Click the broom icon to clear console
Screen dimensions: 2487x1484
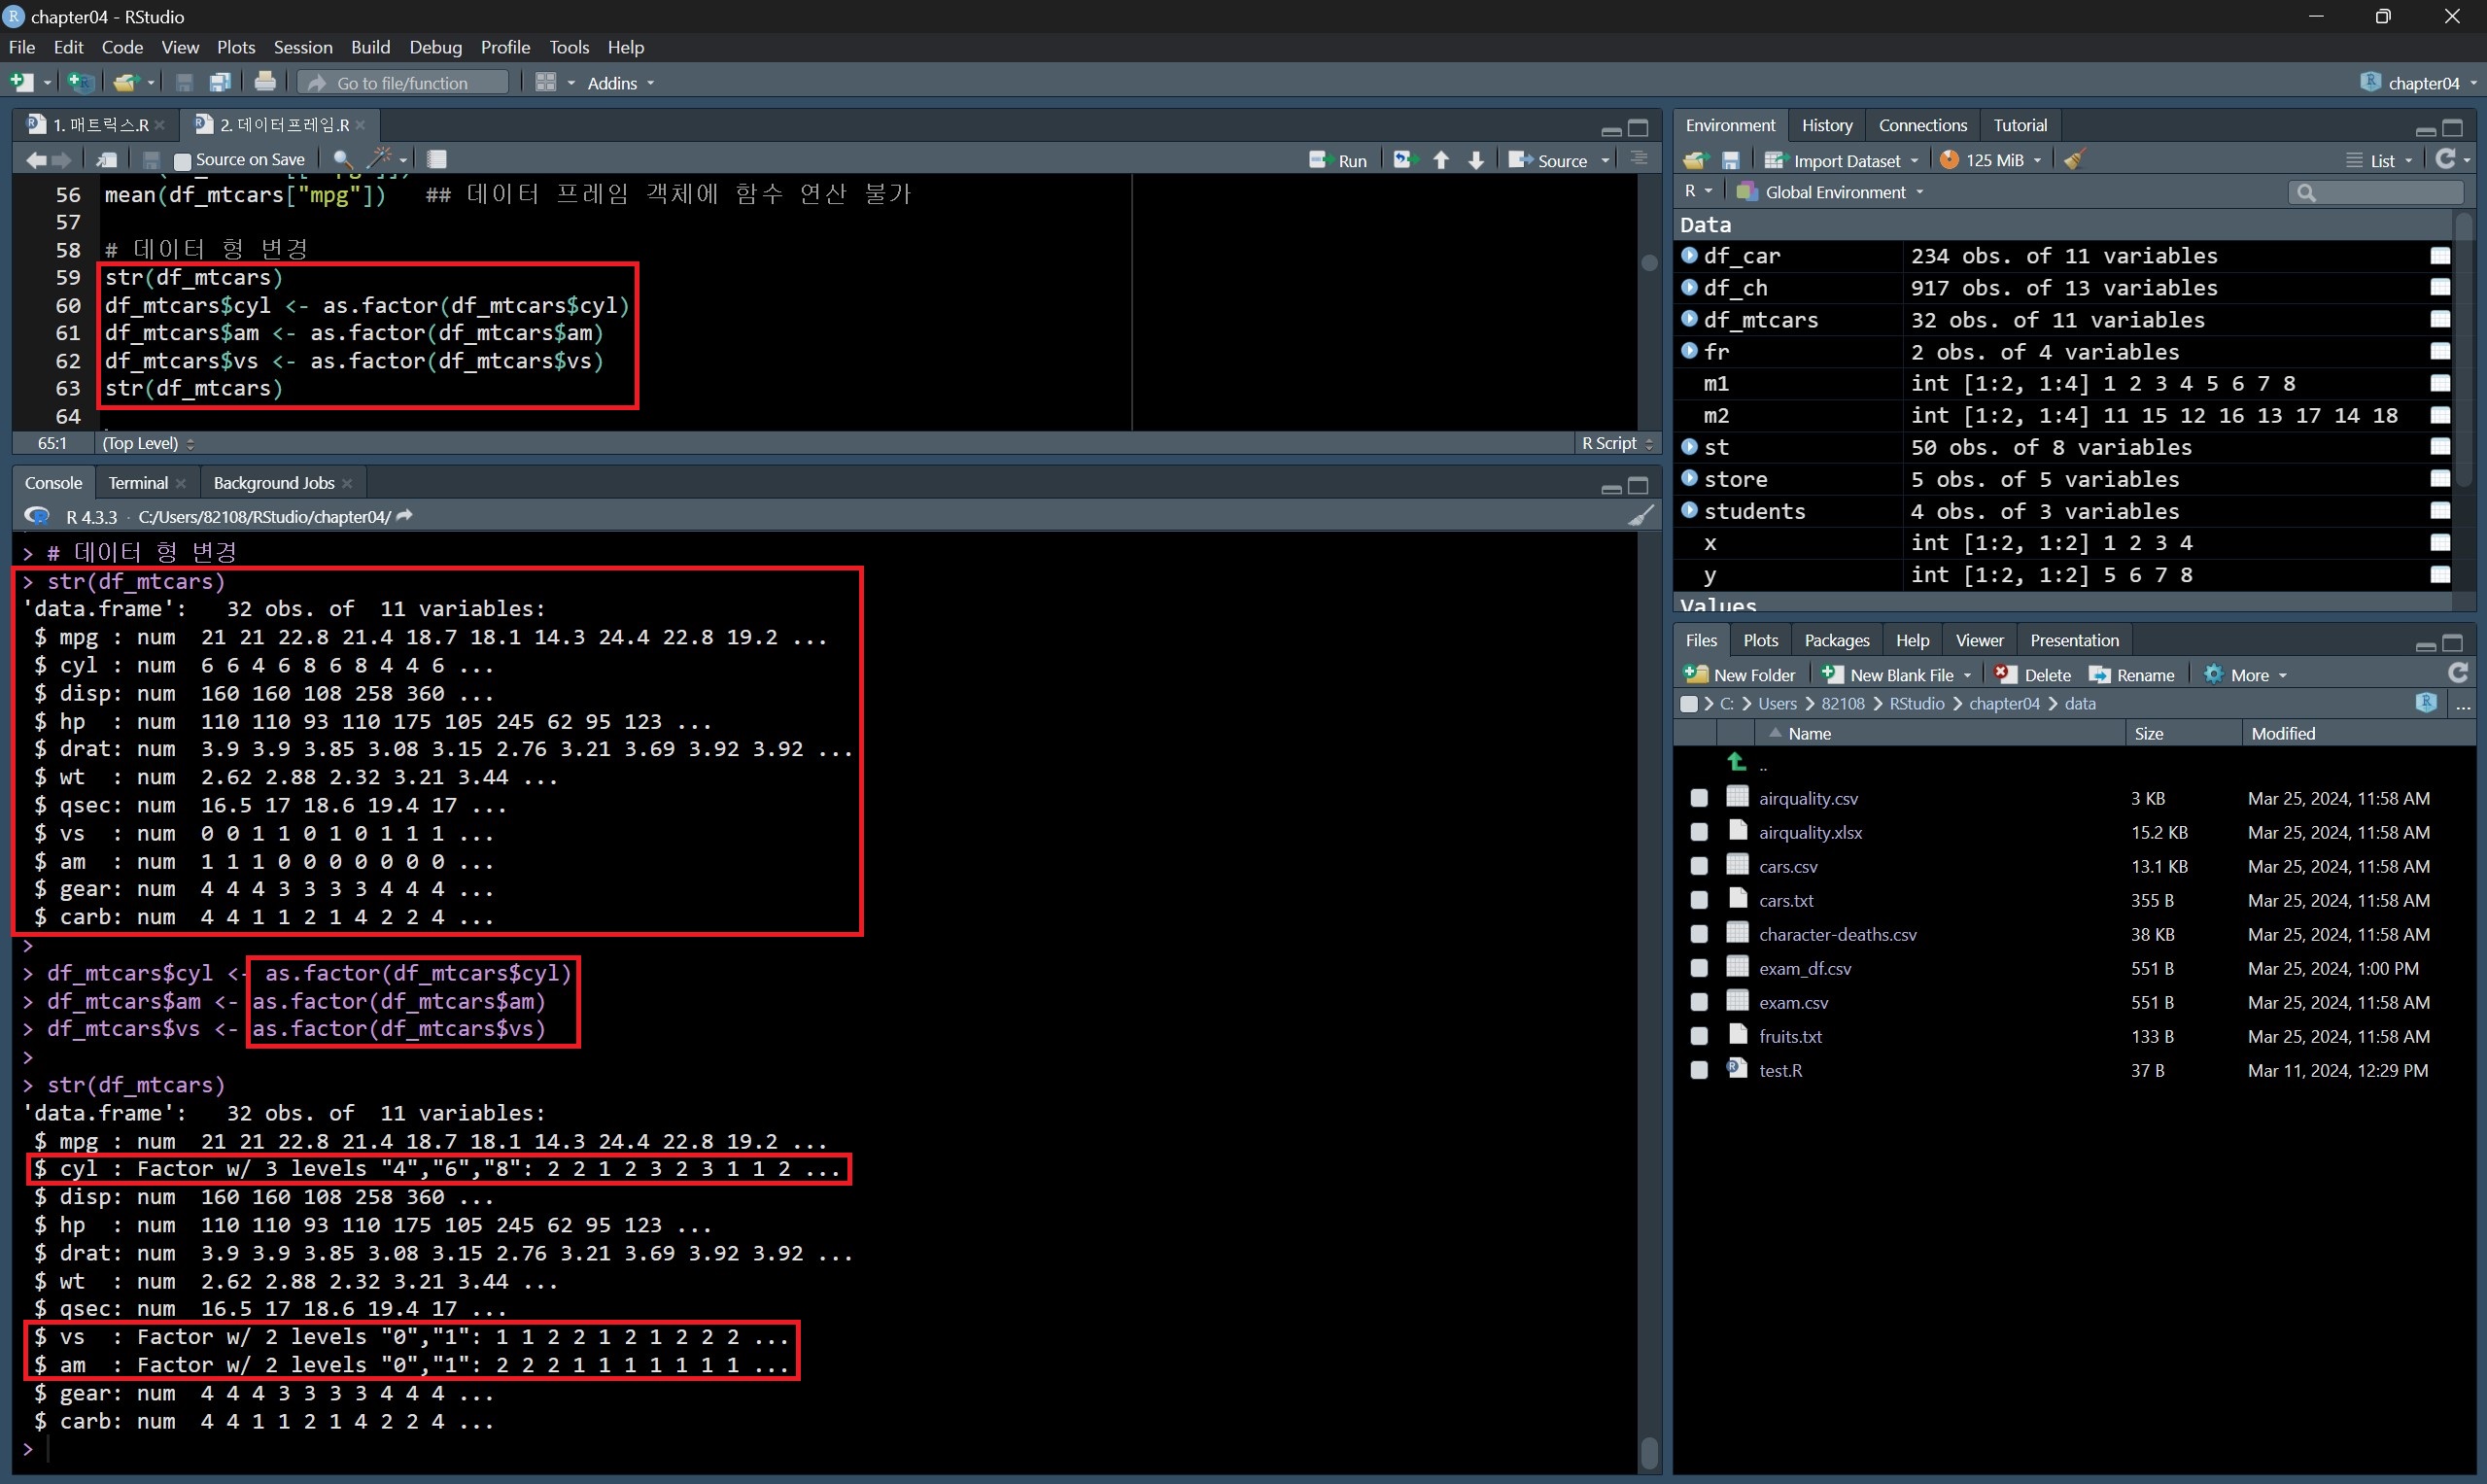1640,516
